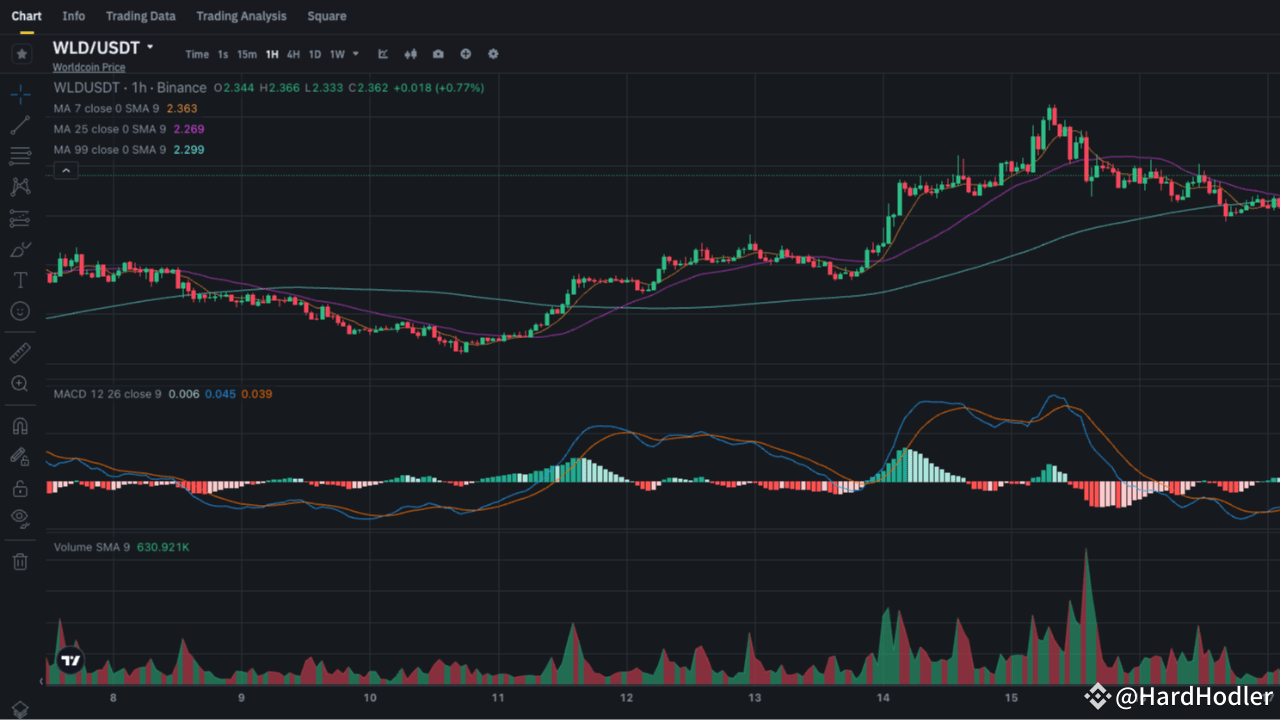Open the Trading Data tab
1280x720 pixels.
141,16
